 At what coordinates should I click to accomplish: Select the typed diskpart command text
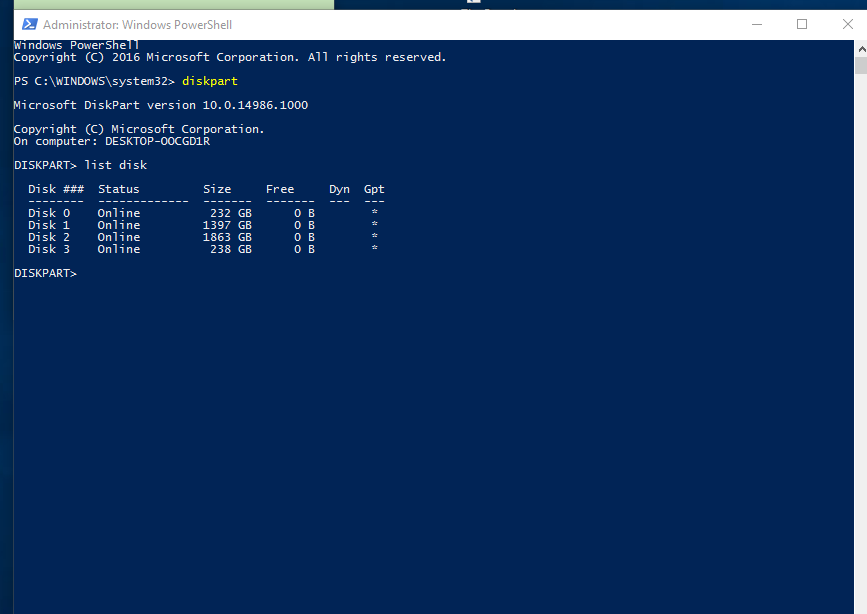pyautogui.click(x=209, y=80)
